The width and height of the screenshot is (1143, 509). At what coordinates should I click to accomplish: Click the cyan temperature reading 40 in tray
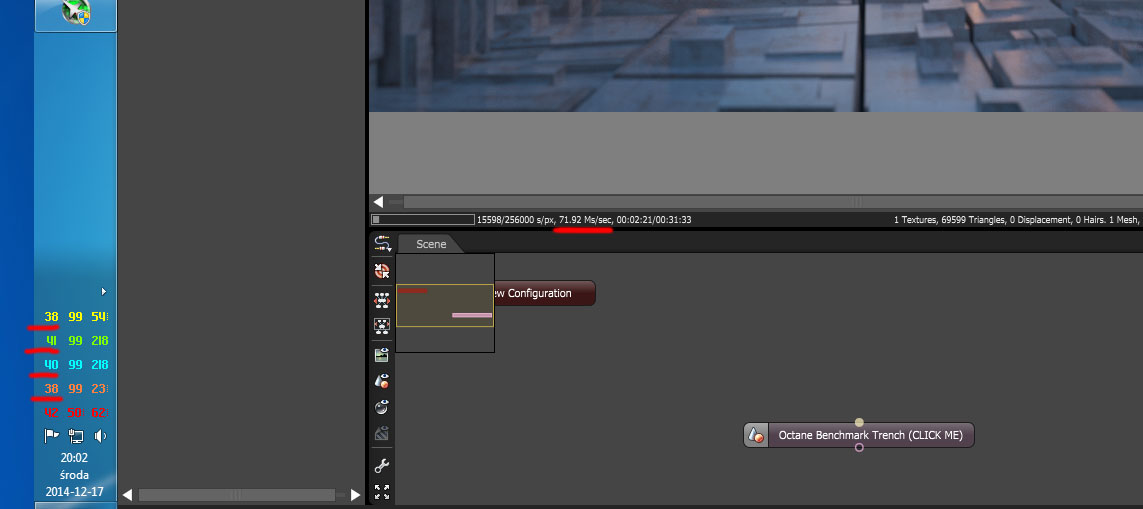(x=52, y=365)
